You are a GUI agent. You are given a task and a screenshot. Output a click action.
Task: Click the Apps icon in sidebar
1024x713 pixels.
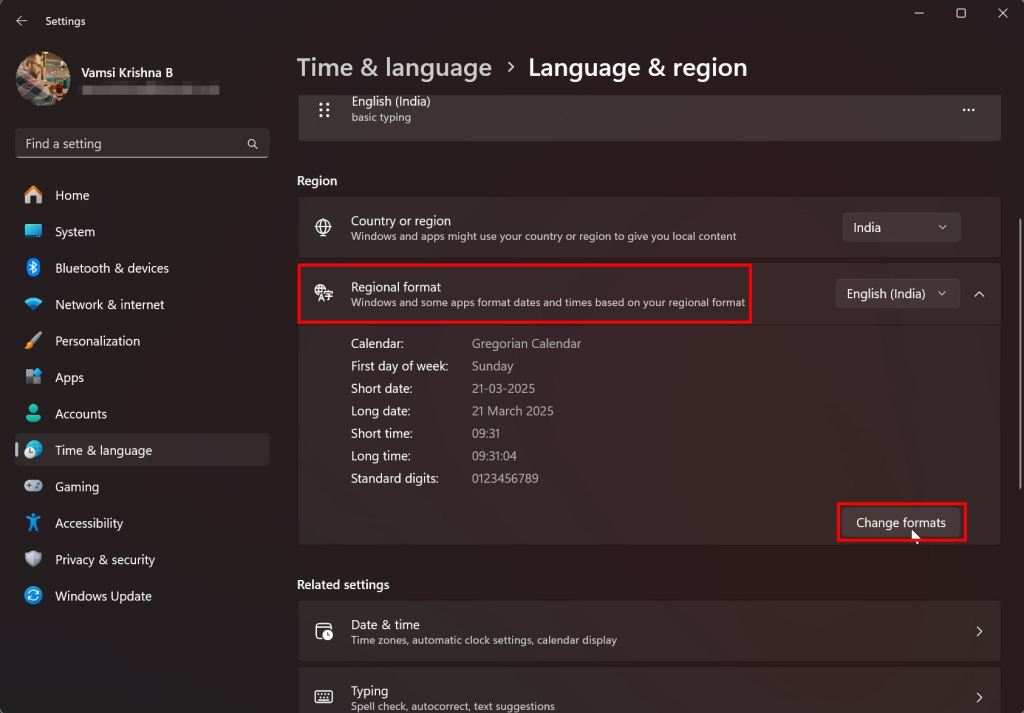(x=33, y=377)
